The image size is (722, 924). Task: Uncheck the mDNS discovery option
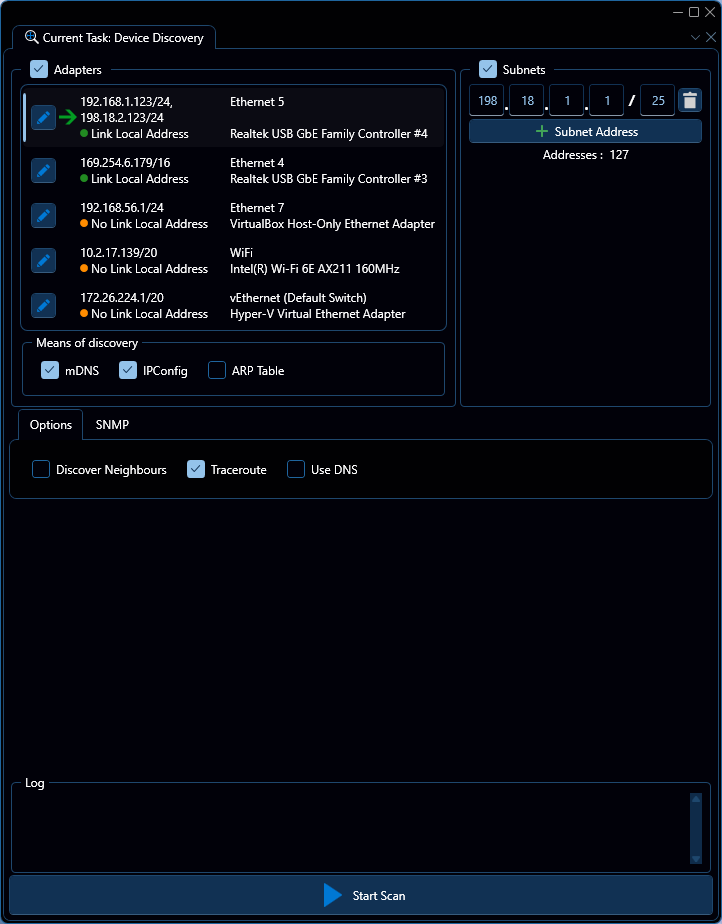(x=50, y=371)
